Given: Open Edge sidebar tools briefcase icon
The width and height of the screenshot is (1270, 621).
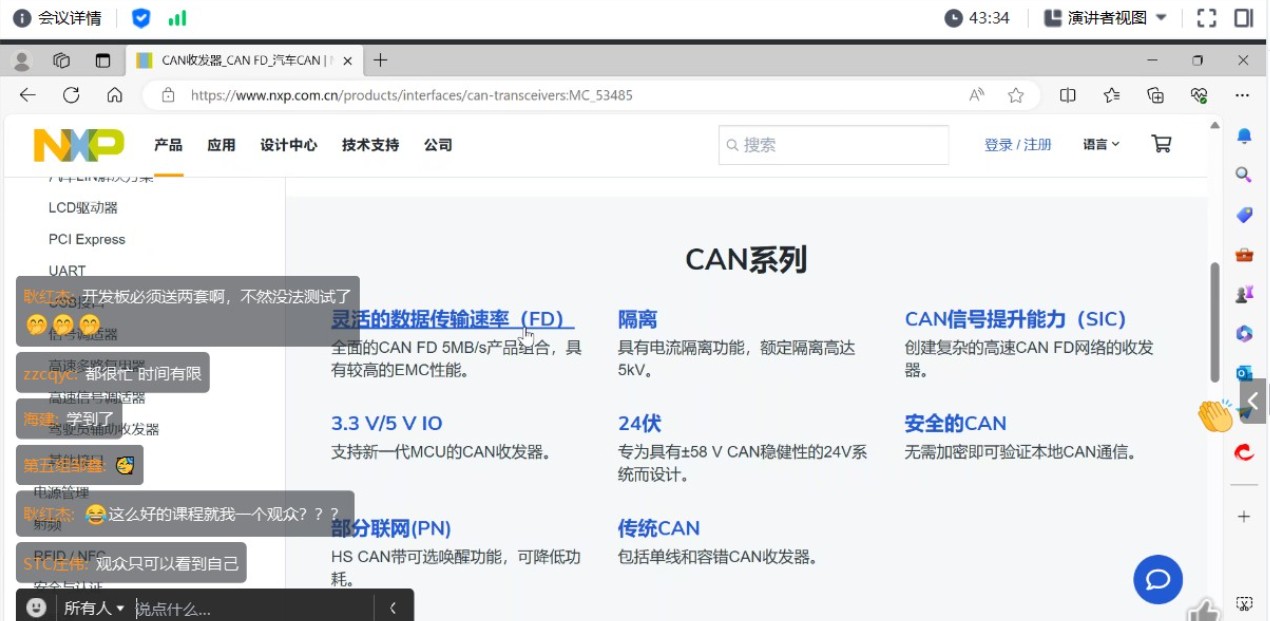Looking at the screenshot, I should pos(1244,254).
